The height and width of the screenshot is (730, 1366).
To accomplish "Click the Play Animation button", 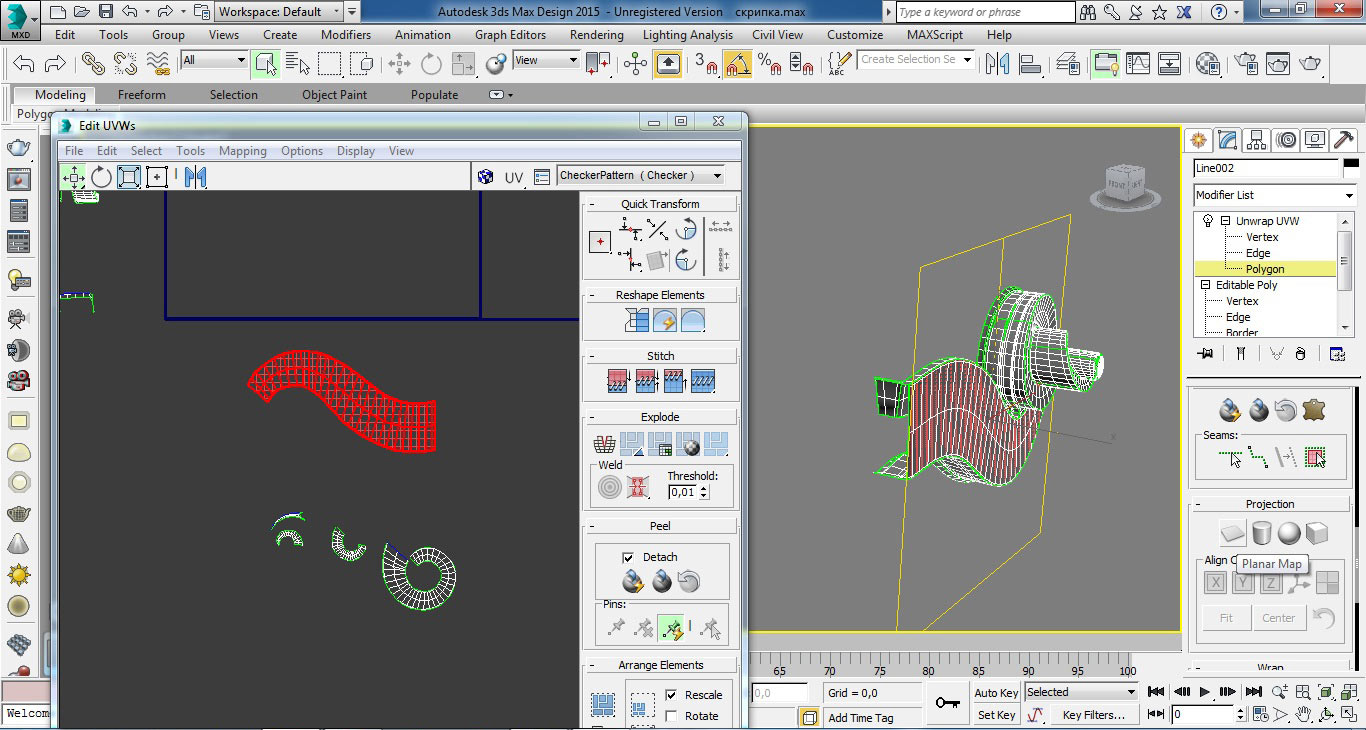I will coord(1204,692).
